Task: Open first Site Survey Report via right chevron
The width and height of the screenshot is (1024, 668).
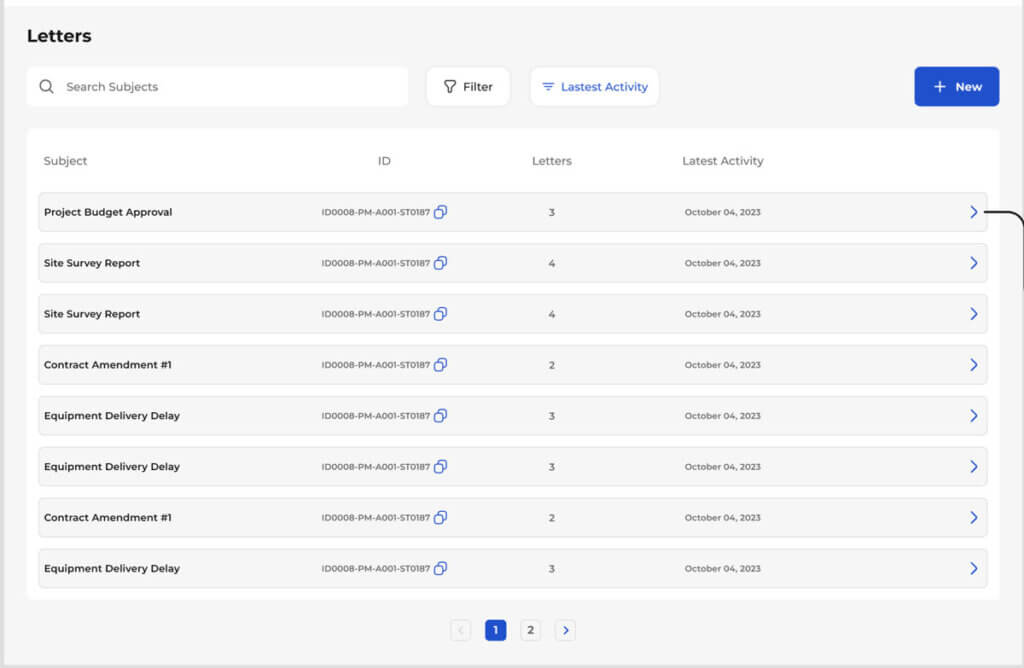Action: pos(973,263)
